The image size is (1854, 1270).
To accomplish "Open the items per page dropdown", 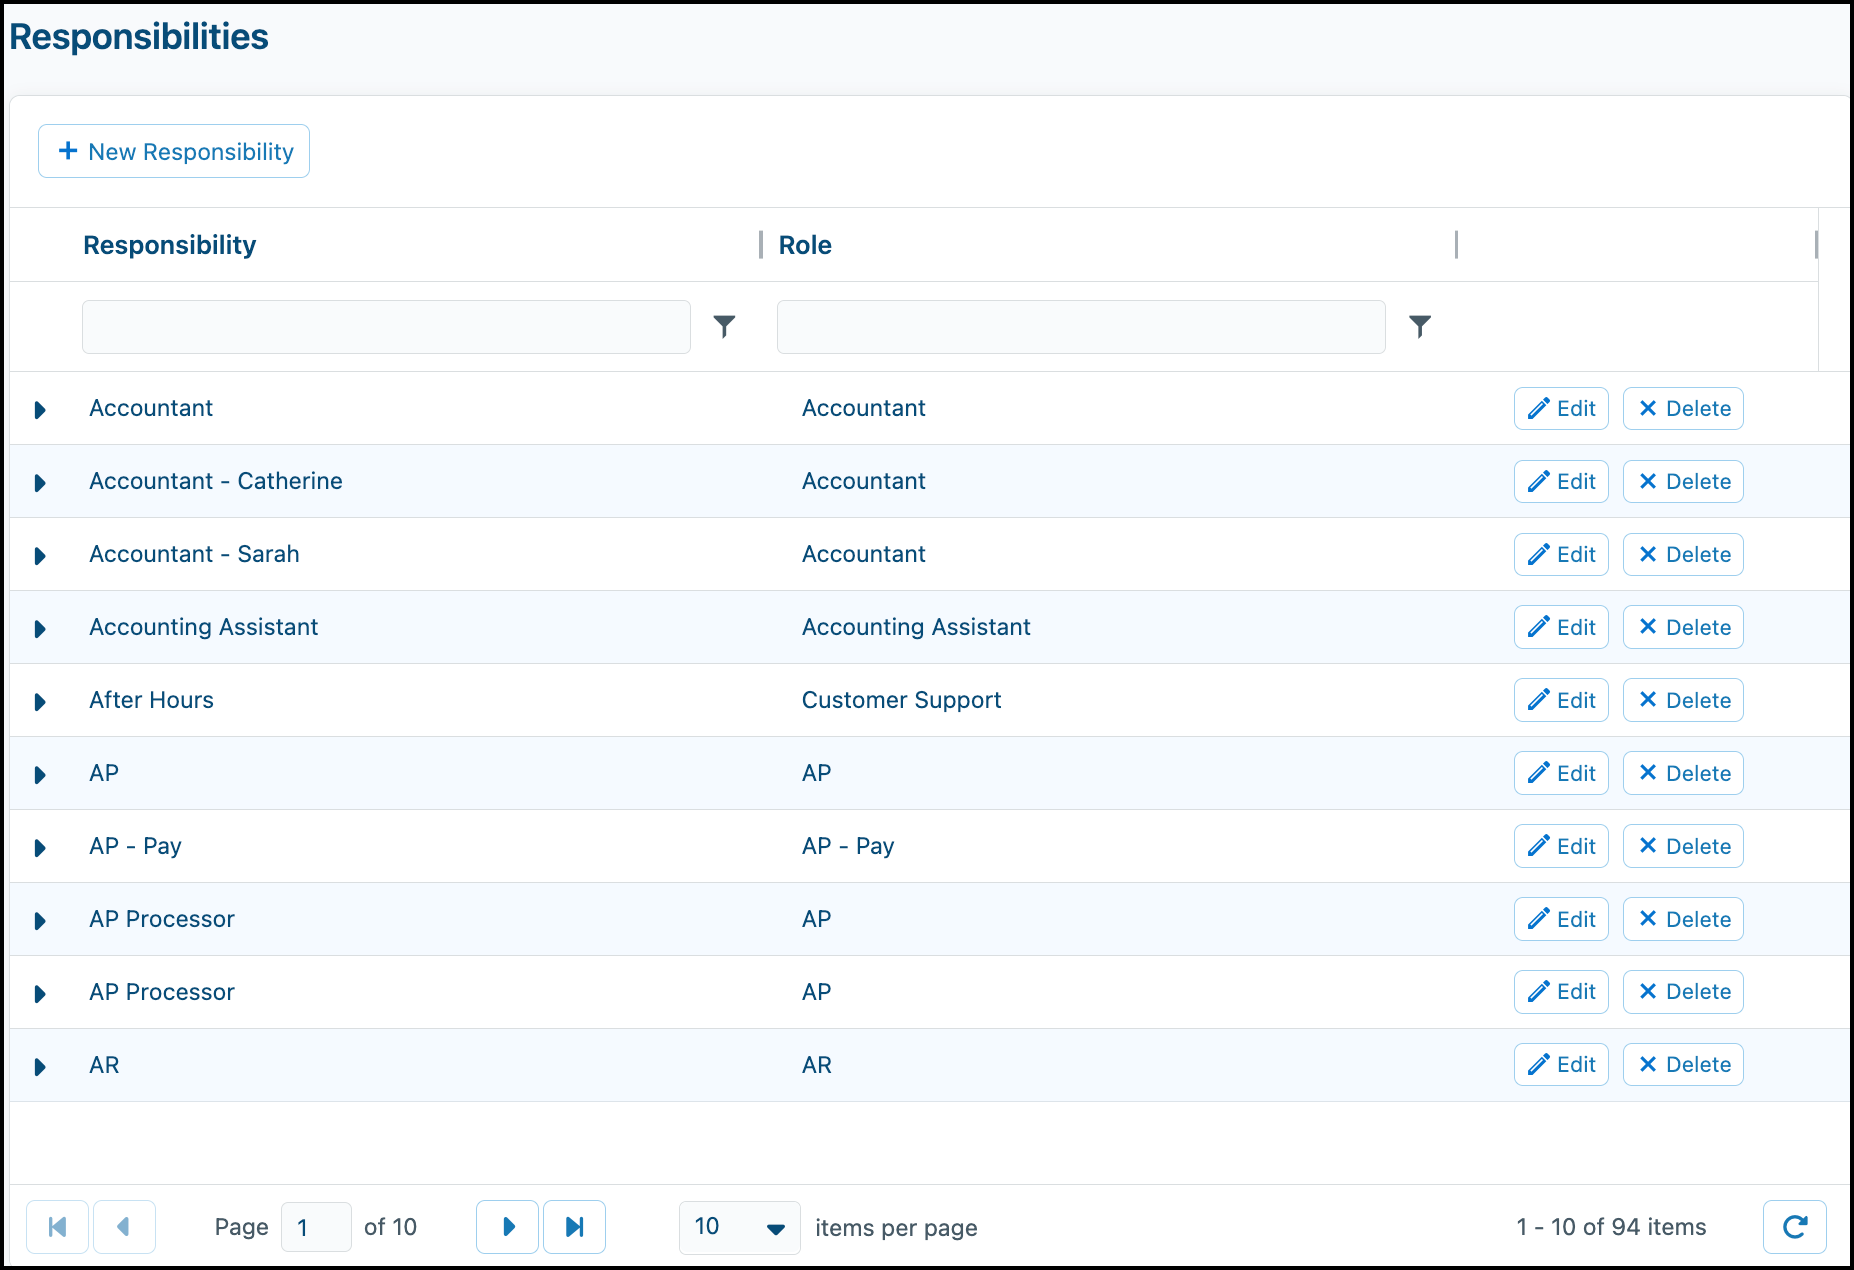I will coord(739,1227).
